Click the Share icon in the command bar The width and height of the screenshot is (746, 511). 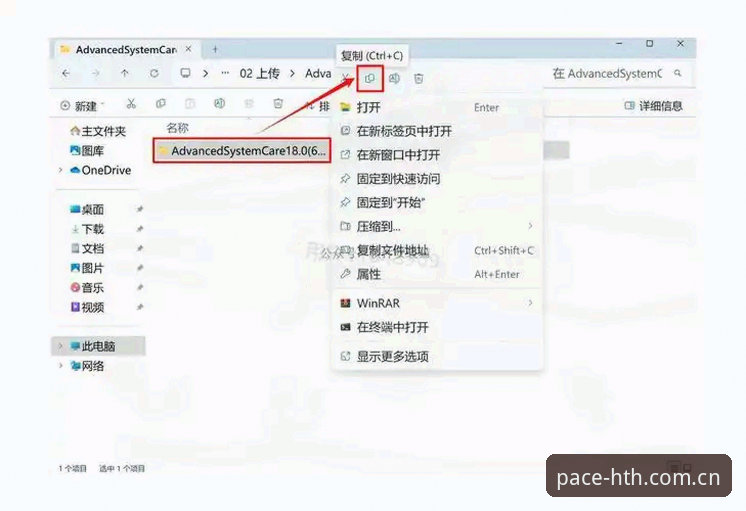pyautogui.click(x=249, y=104)
